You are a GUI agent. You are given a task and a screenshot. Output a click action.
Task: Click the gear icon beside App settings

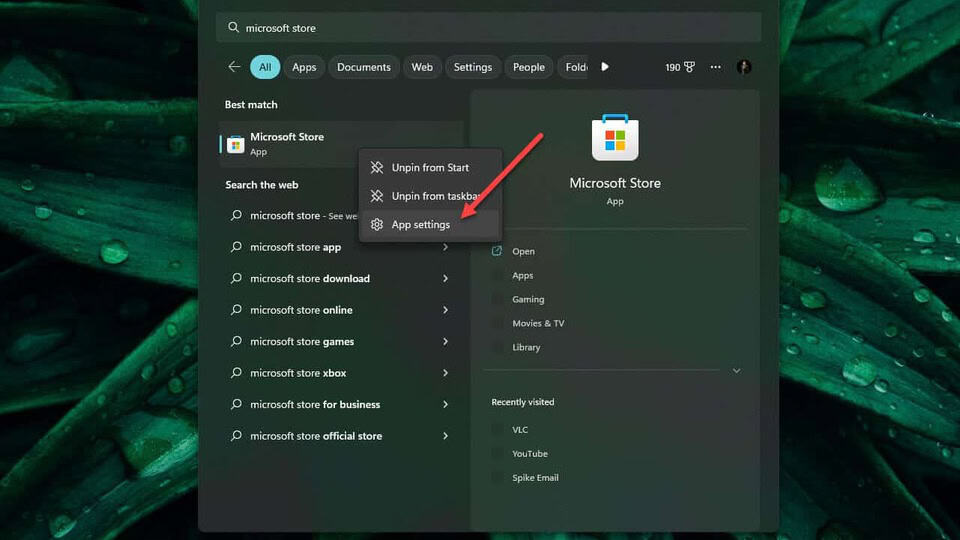(x=377, y=225)
